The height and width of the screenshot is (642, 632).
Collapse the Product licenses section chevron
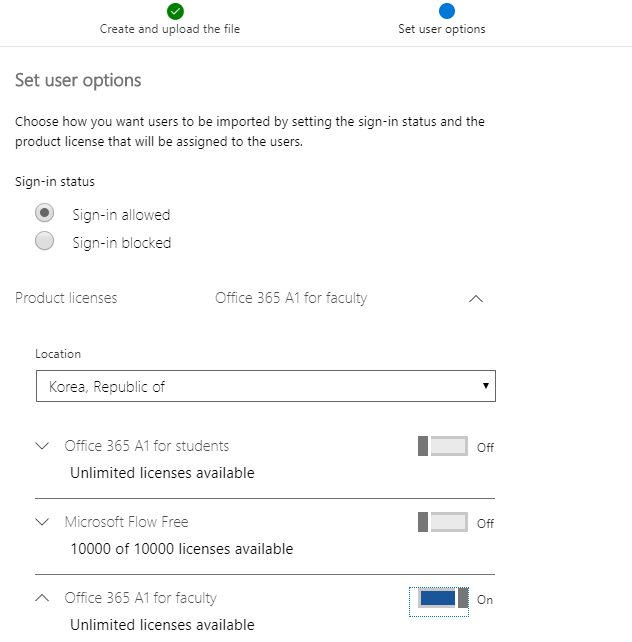coord(476,298)
